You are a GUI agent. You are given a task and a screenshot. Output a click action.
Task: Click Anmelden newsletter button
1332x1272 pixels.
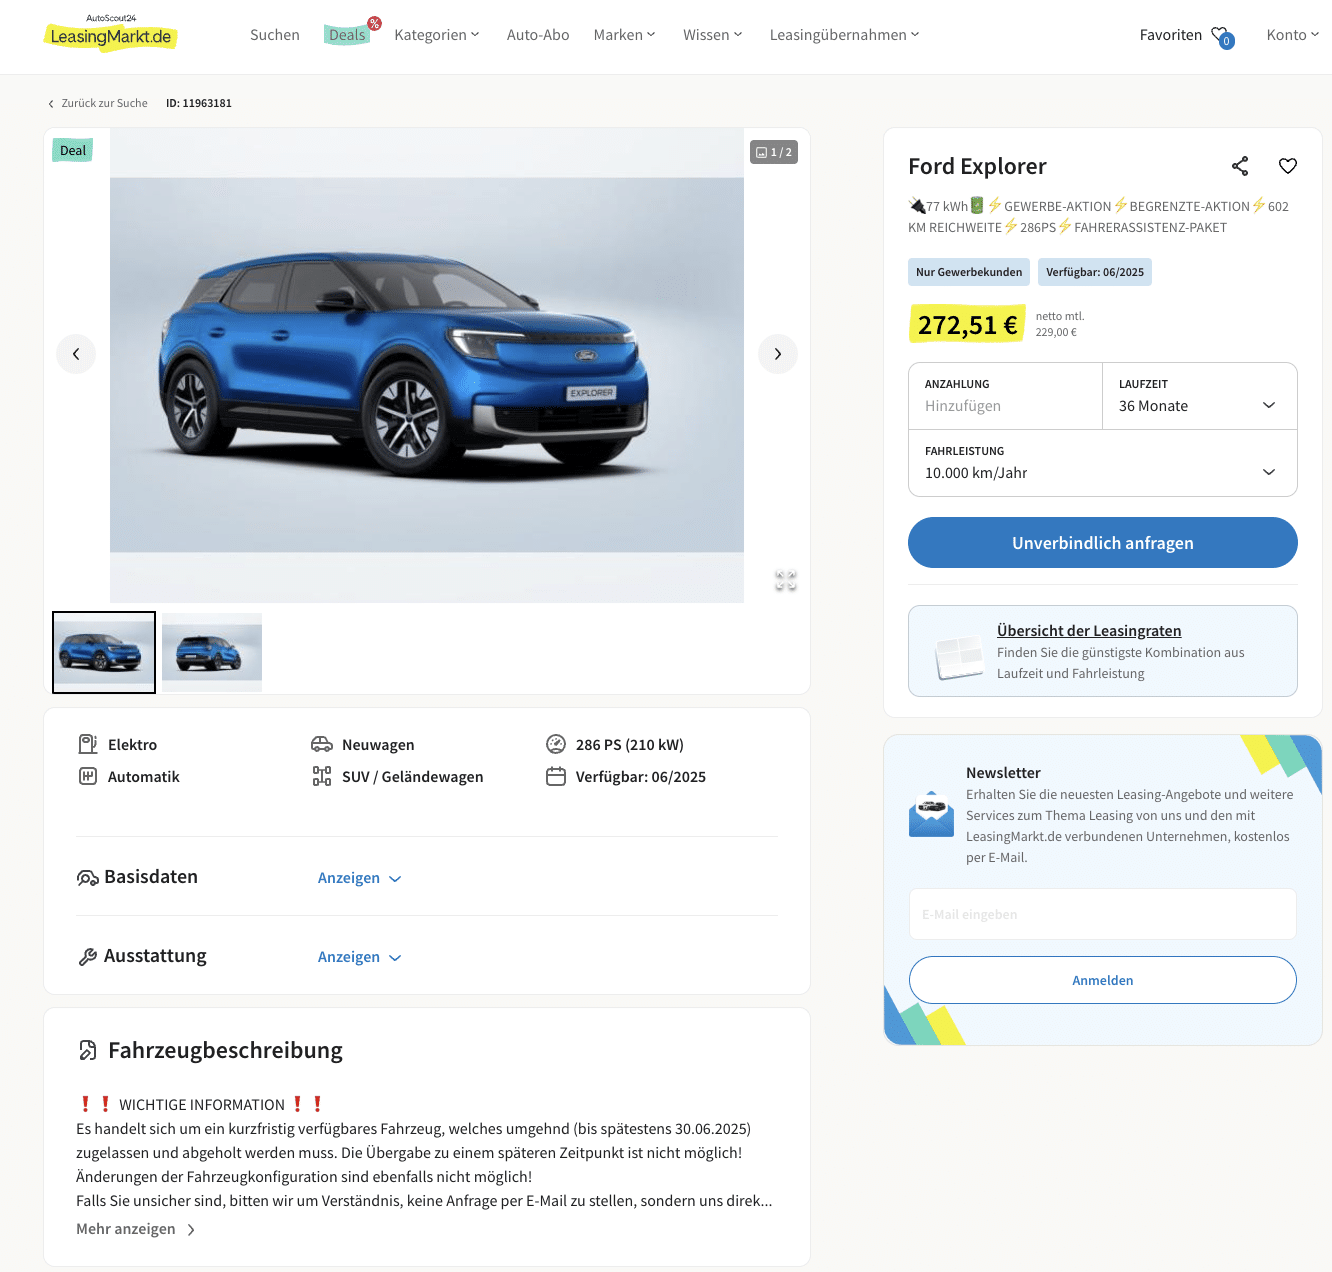coord(1103,980)
